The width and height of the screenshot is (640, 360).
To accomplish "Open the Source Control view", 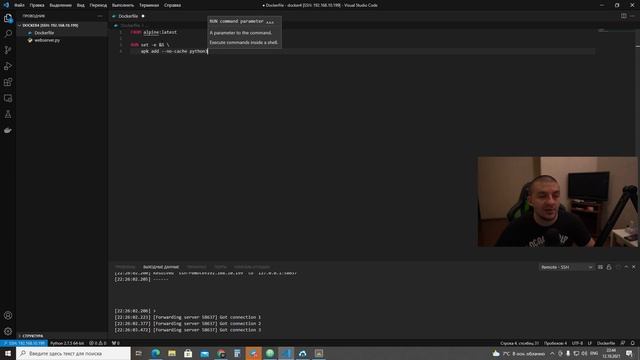I will click(x=8, y=50).
